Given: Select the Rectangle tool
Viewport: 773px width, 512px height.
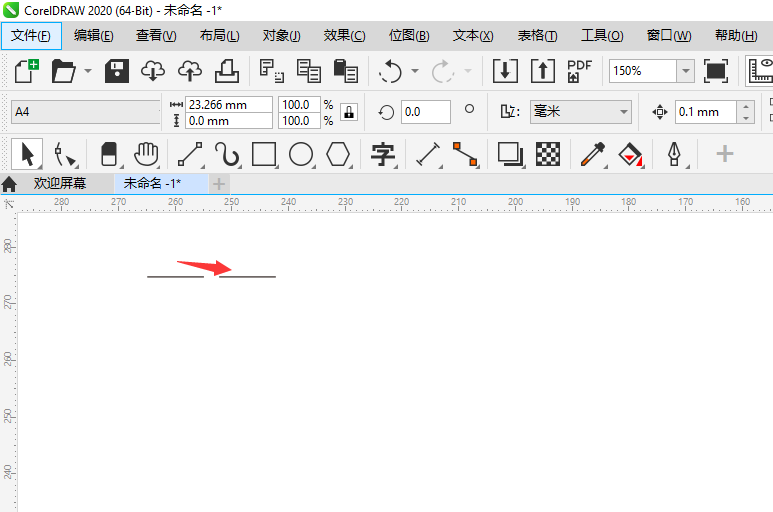Looking at the screenshot, I should 264,154.
